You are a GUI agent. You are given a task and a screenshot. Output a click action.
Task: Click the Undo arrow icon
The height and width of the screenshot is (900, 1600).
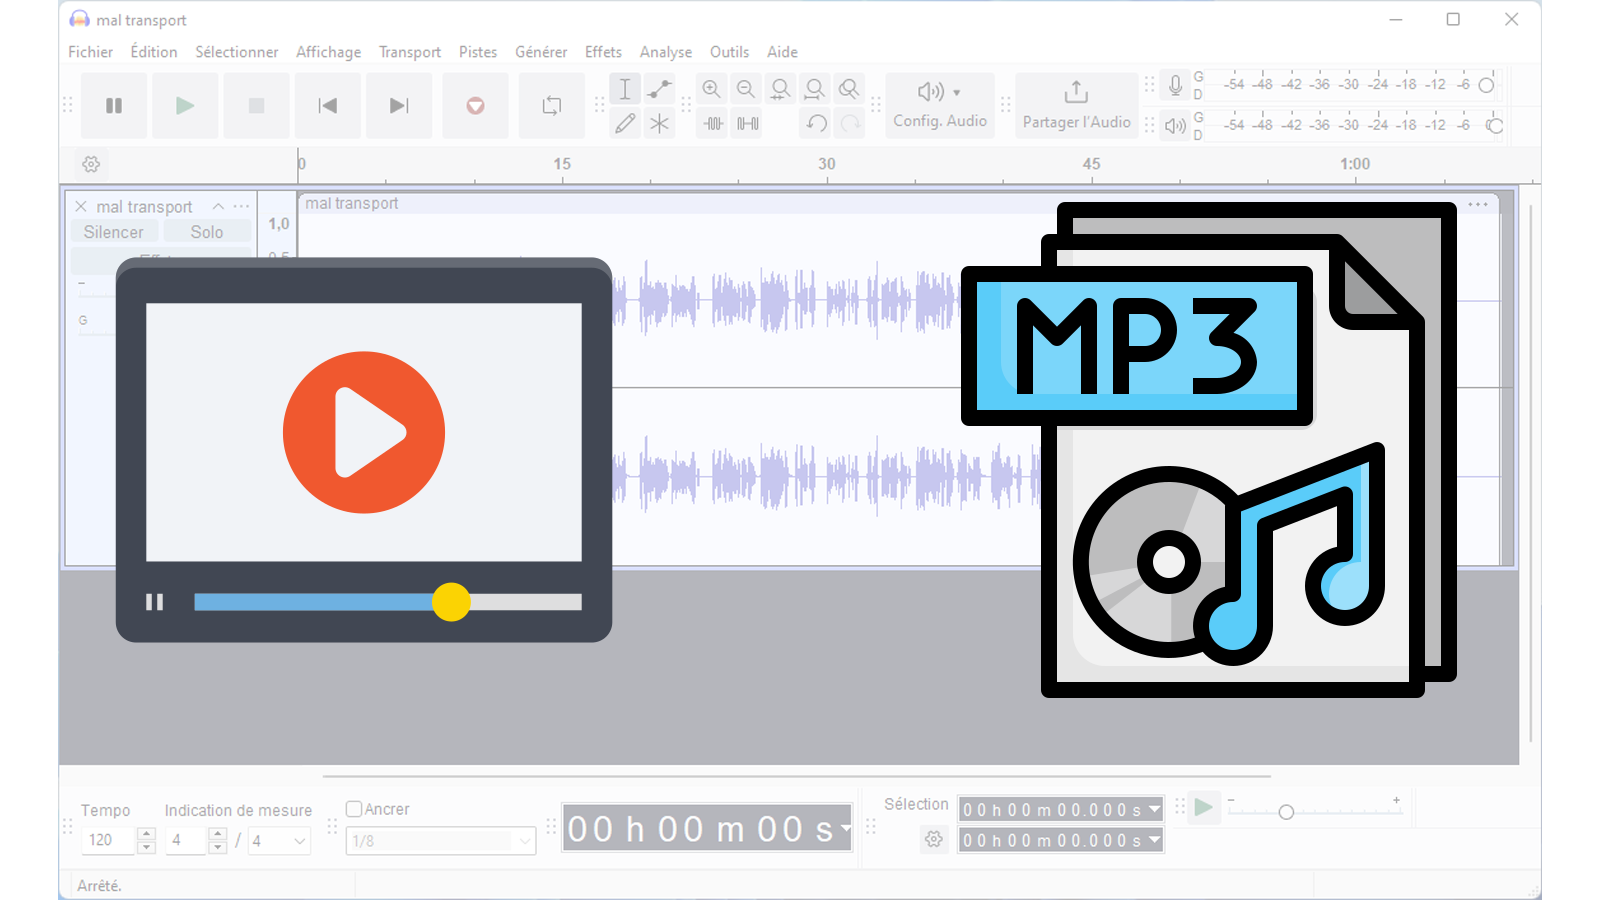click(815, 122)
